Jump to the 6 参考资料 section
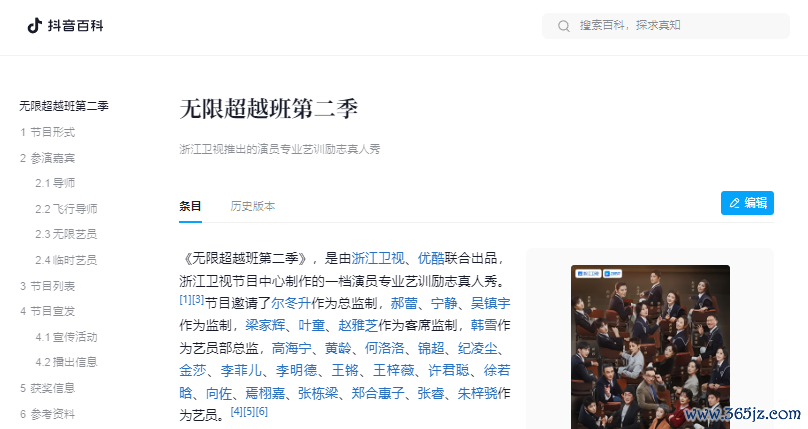 point(47,414)
